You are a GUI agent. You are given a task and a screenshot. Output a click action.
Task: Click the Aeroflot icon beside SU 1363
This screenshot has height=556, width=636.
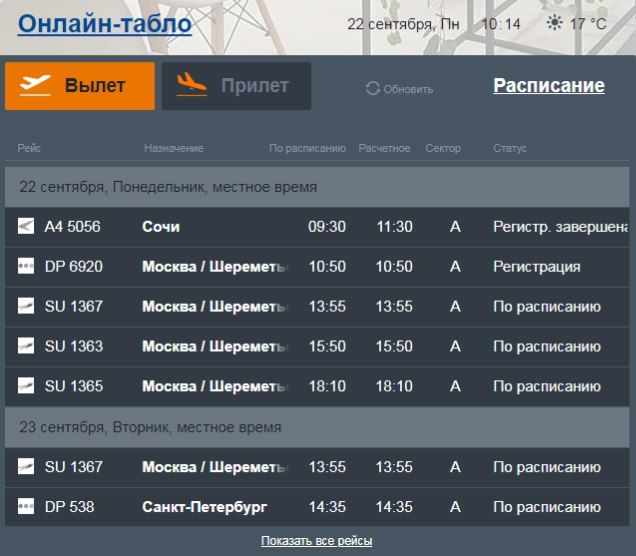[x=26, y=347]
